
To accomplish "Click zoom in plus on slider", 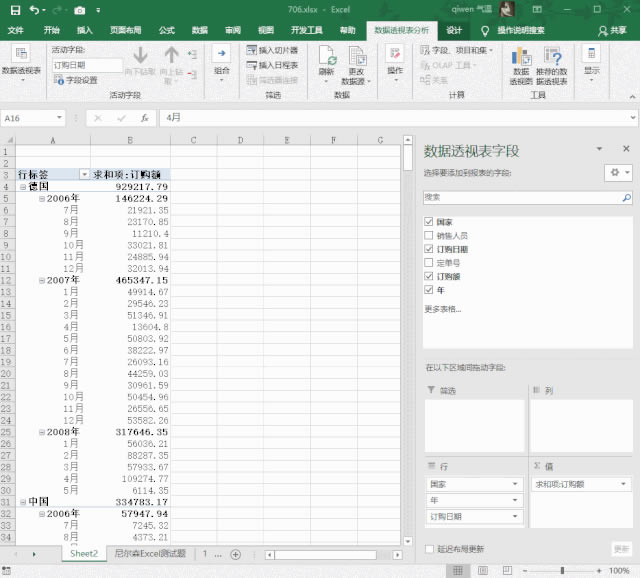I will pos(599,571).
